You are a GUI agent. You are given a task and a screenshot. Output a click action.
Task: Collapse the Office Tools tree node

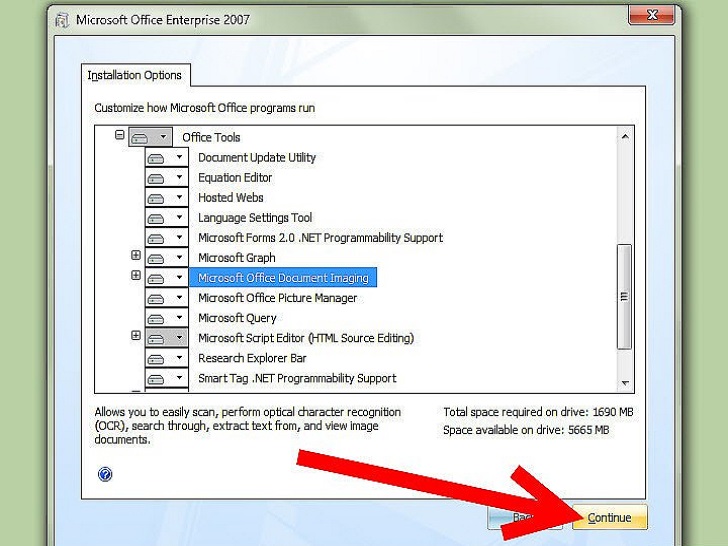pyautogui.click(x=120, y=136)
